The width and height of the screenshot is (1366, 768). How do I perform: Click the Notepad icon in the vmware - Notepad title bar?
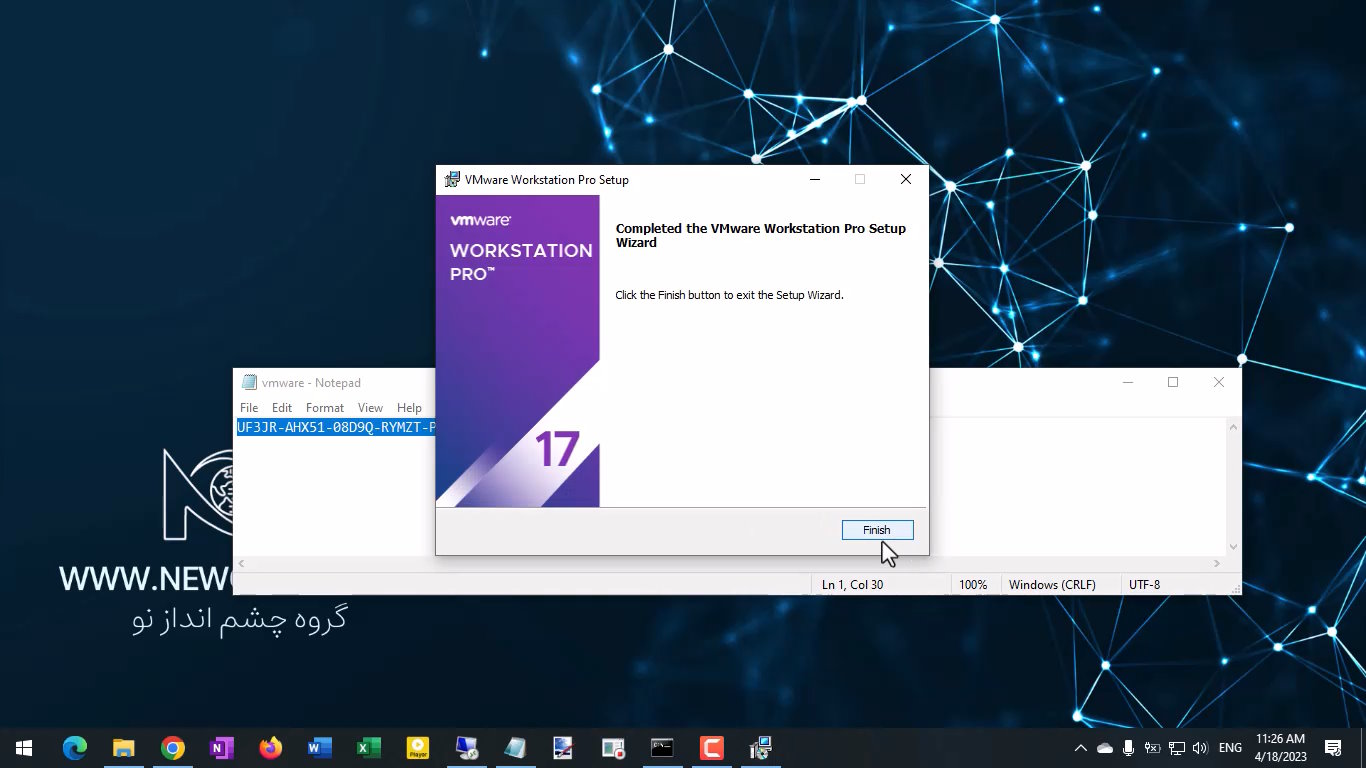coord(249,382)
